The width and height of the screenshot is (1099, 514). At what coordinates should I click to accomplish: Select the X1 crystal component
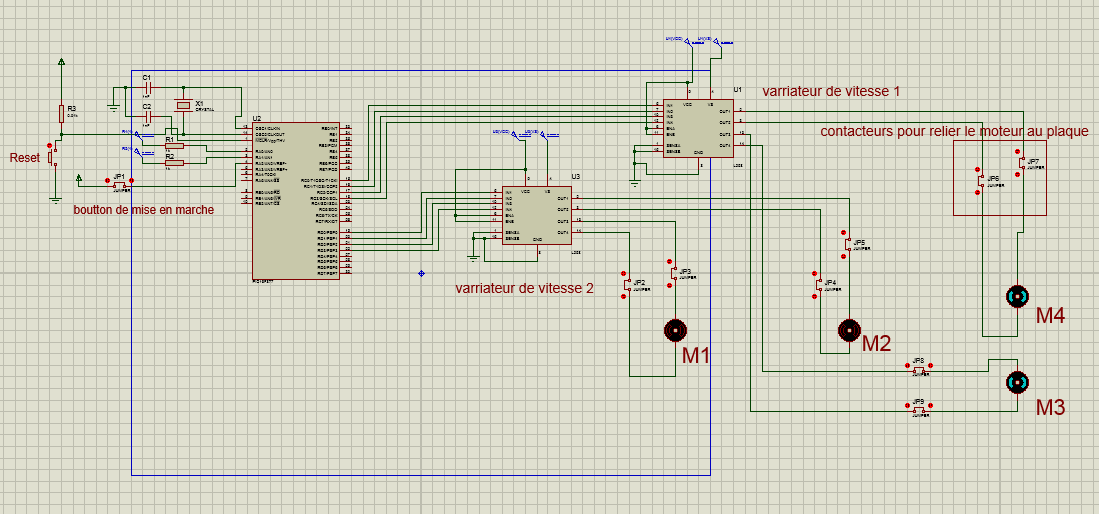point(183,105)
